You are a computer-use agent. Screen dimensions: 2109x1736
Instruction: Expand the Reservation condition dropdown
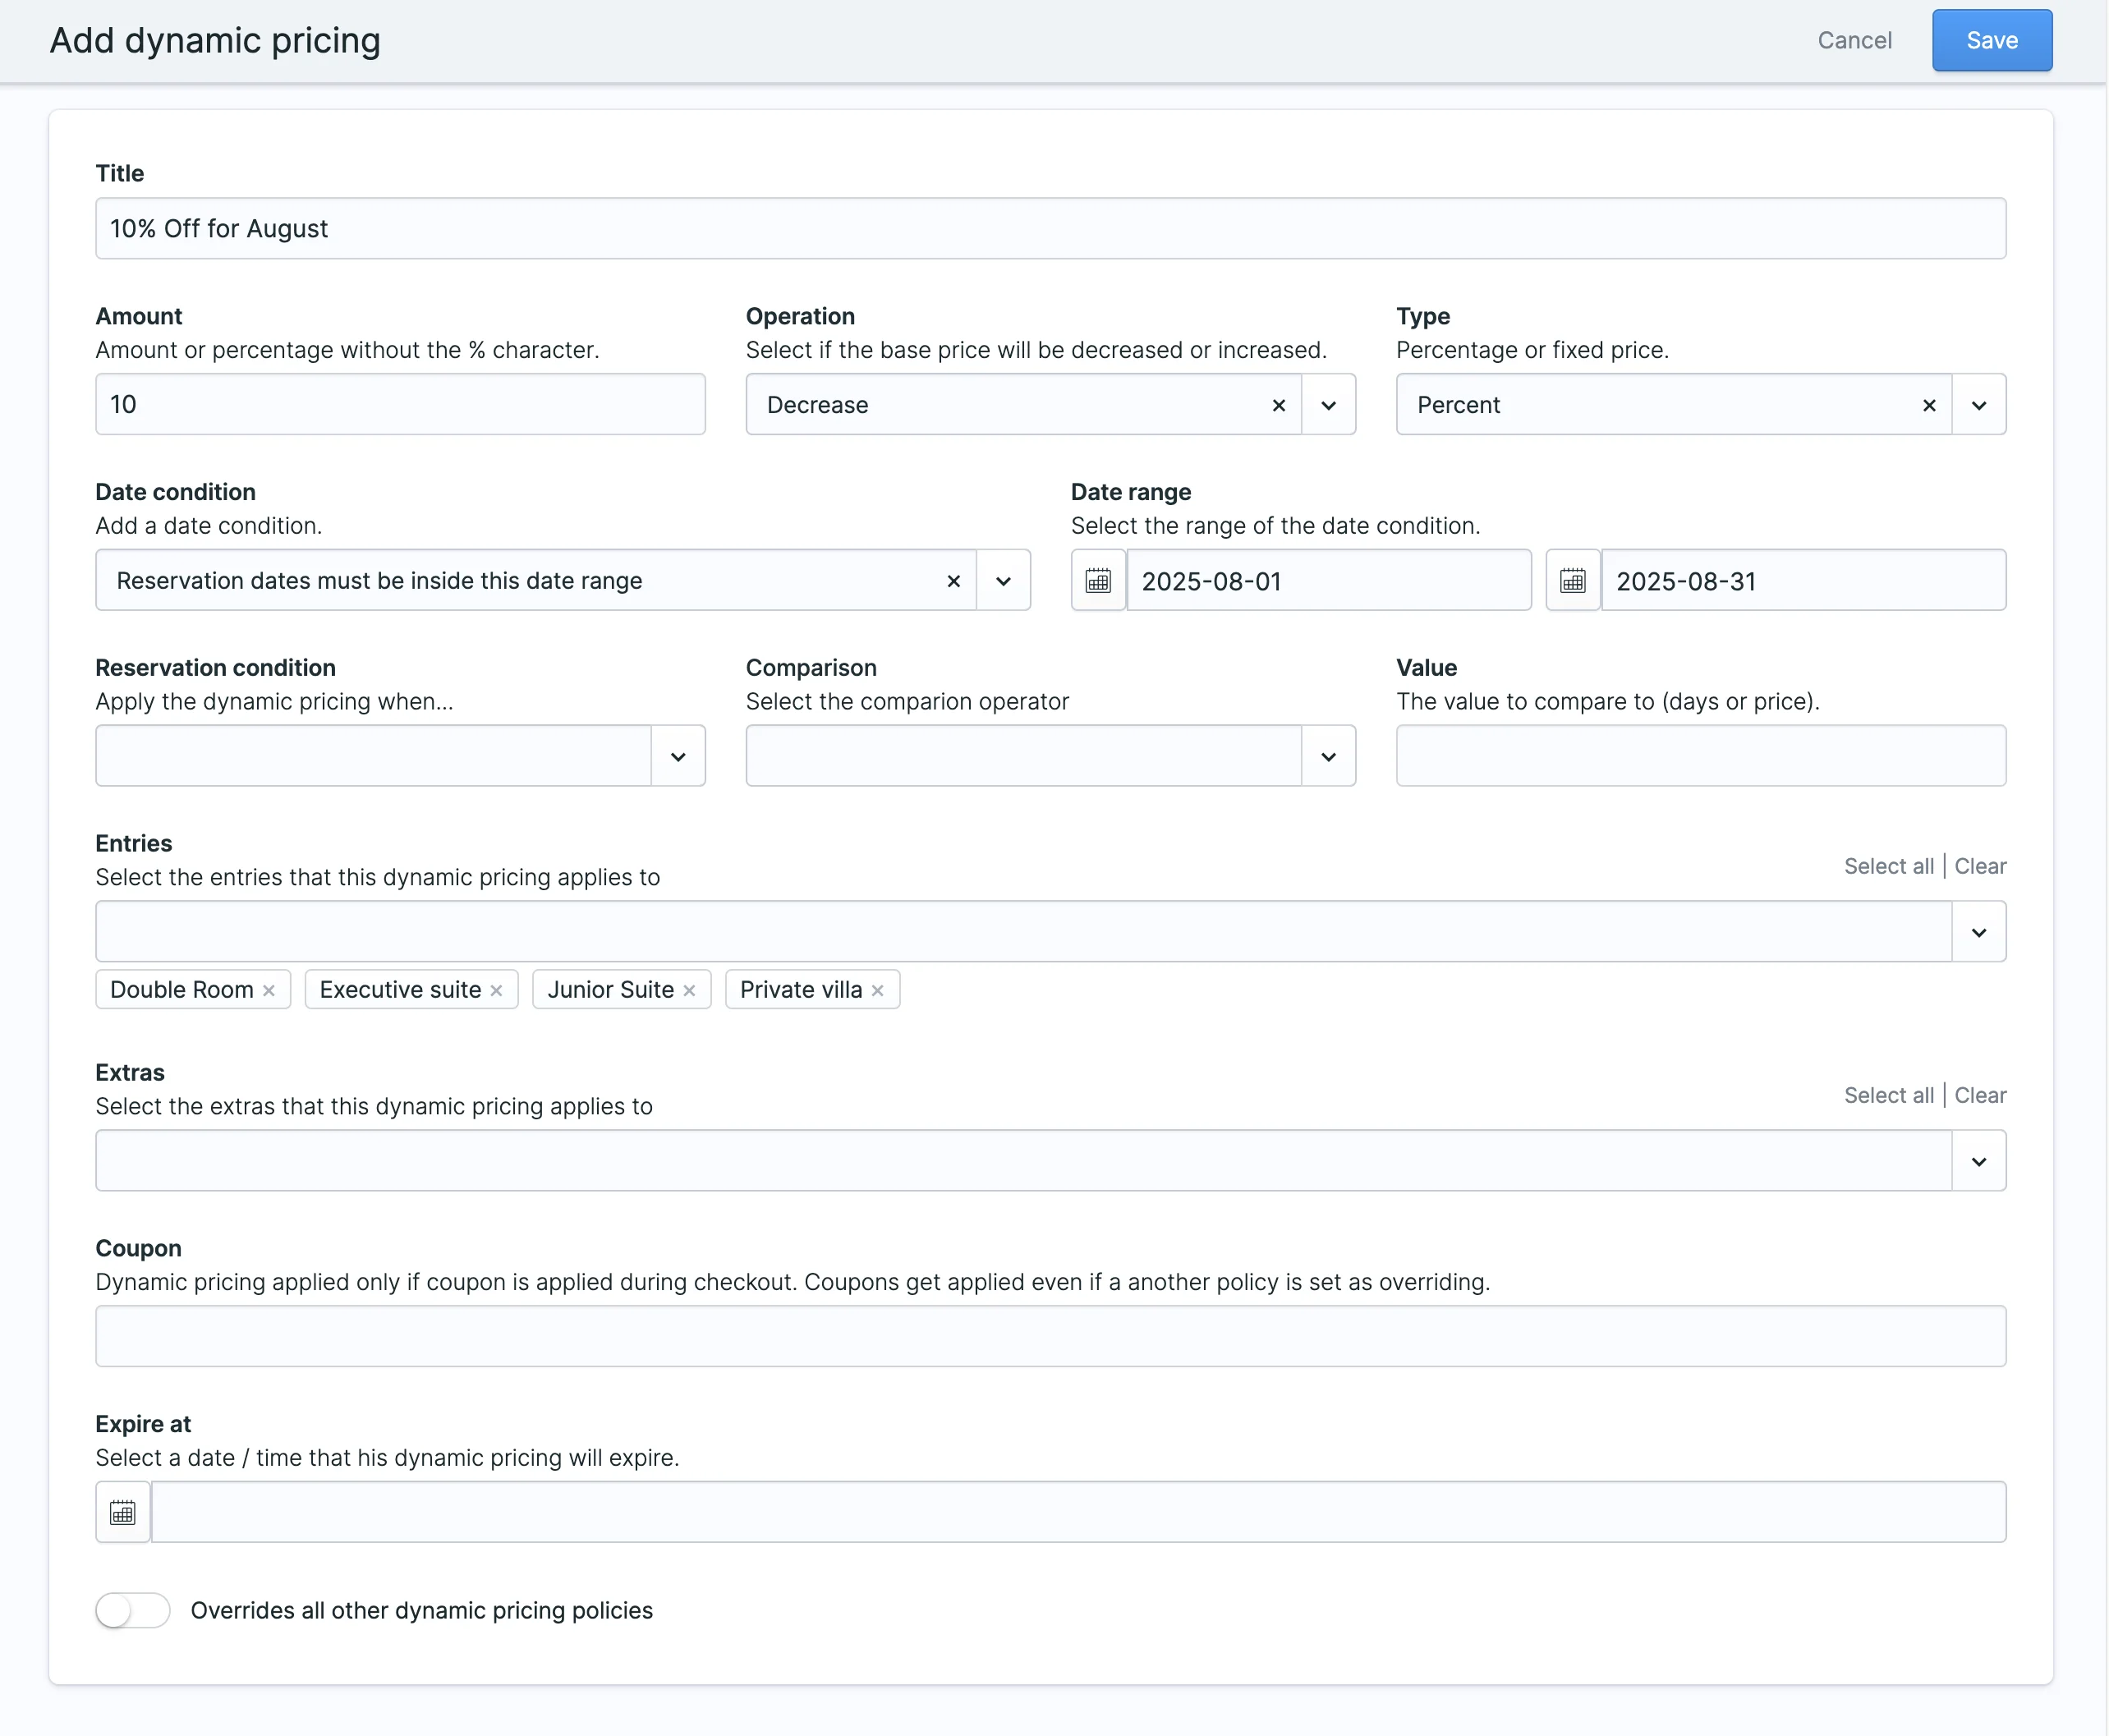678,757
